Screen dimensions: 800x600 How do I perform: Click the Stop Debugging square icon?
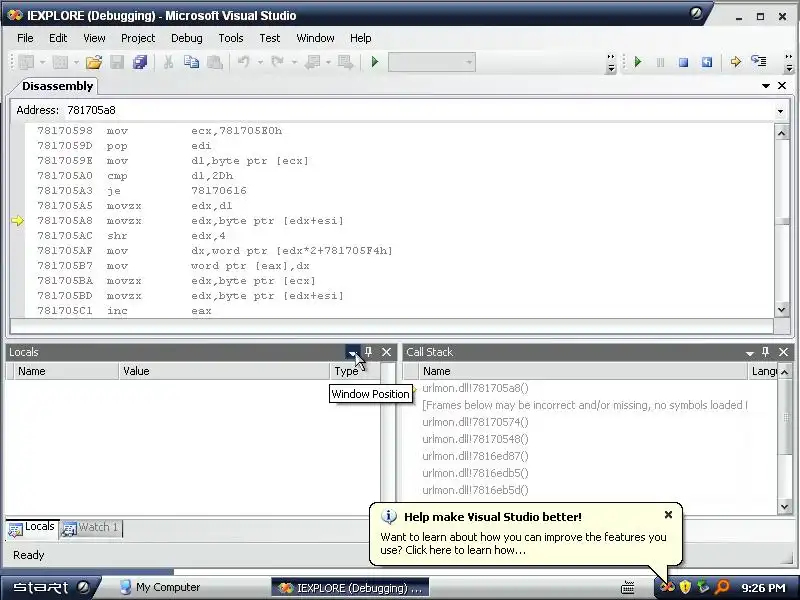(683, 62)
